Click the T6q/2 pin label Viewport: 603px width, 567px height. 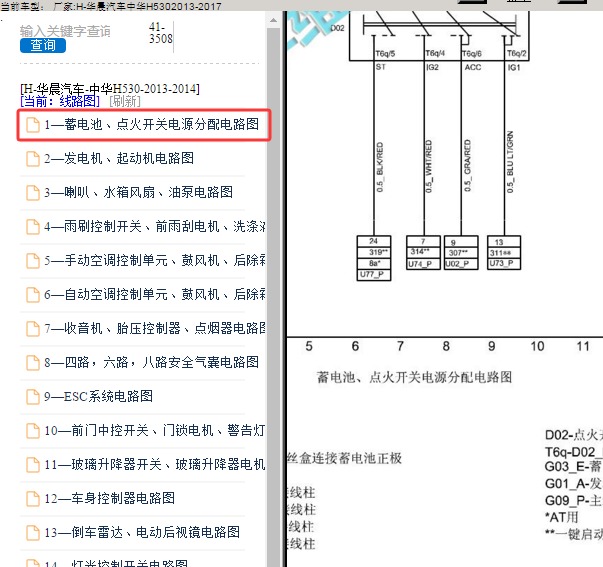pos(516,53)
